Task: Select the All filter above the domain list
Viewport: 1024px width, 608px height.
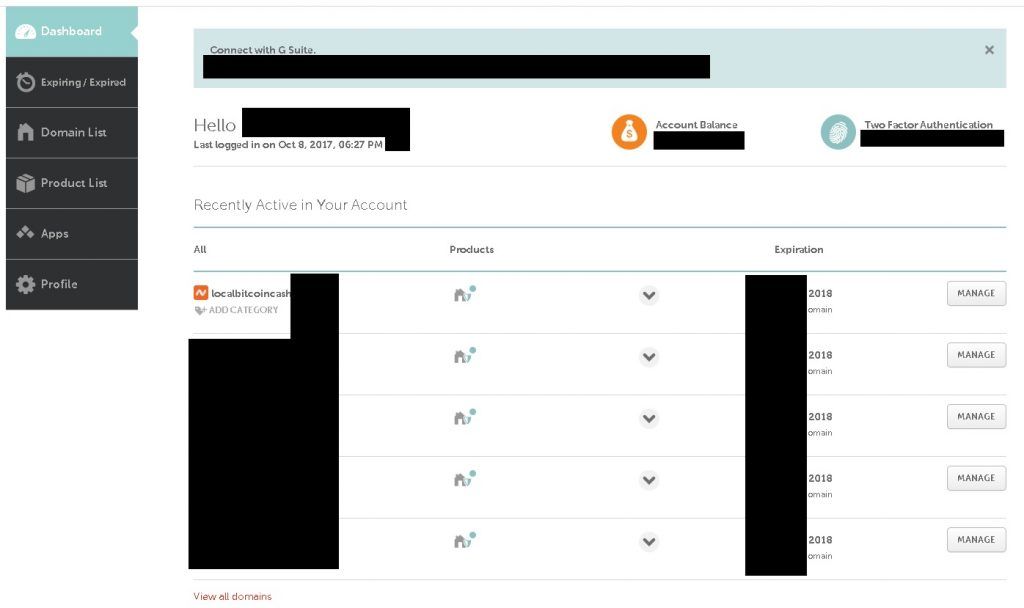Action: point(199,249)
